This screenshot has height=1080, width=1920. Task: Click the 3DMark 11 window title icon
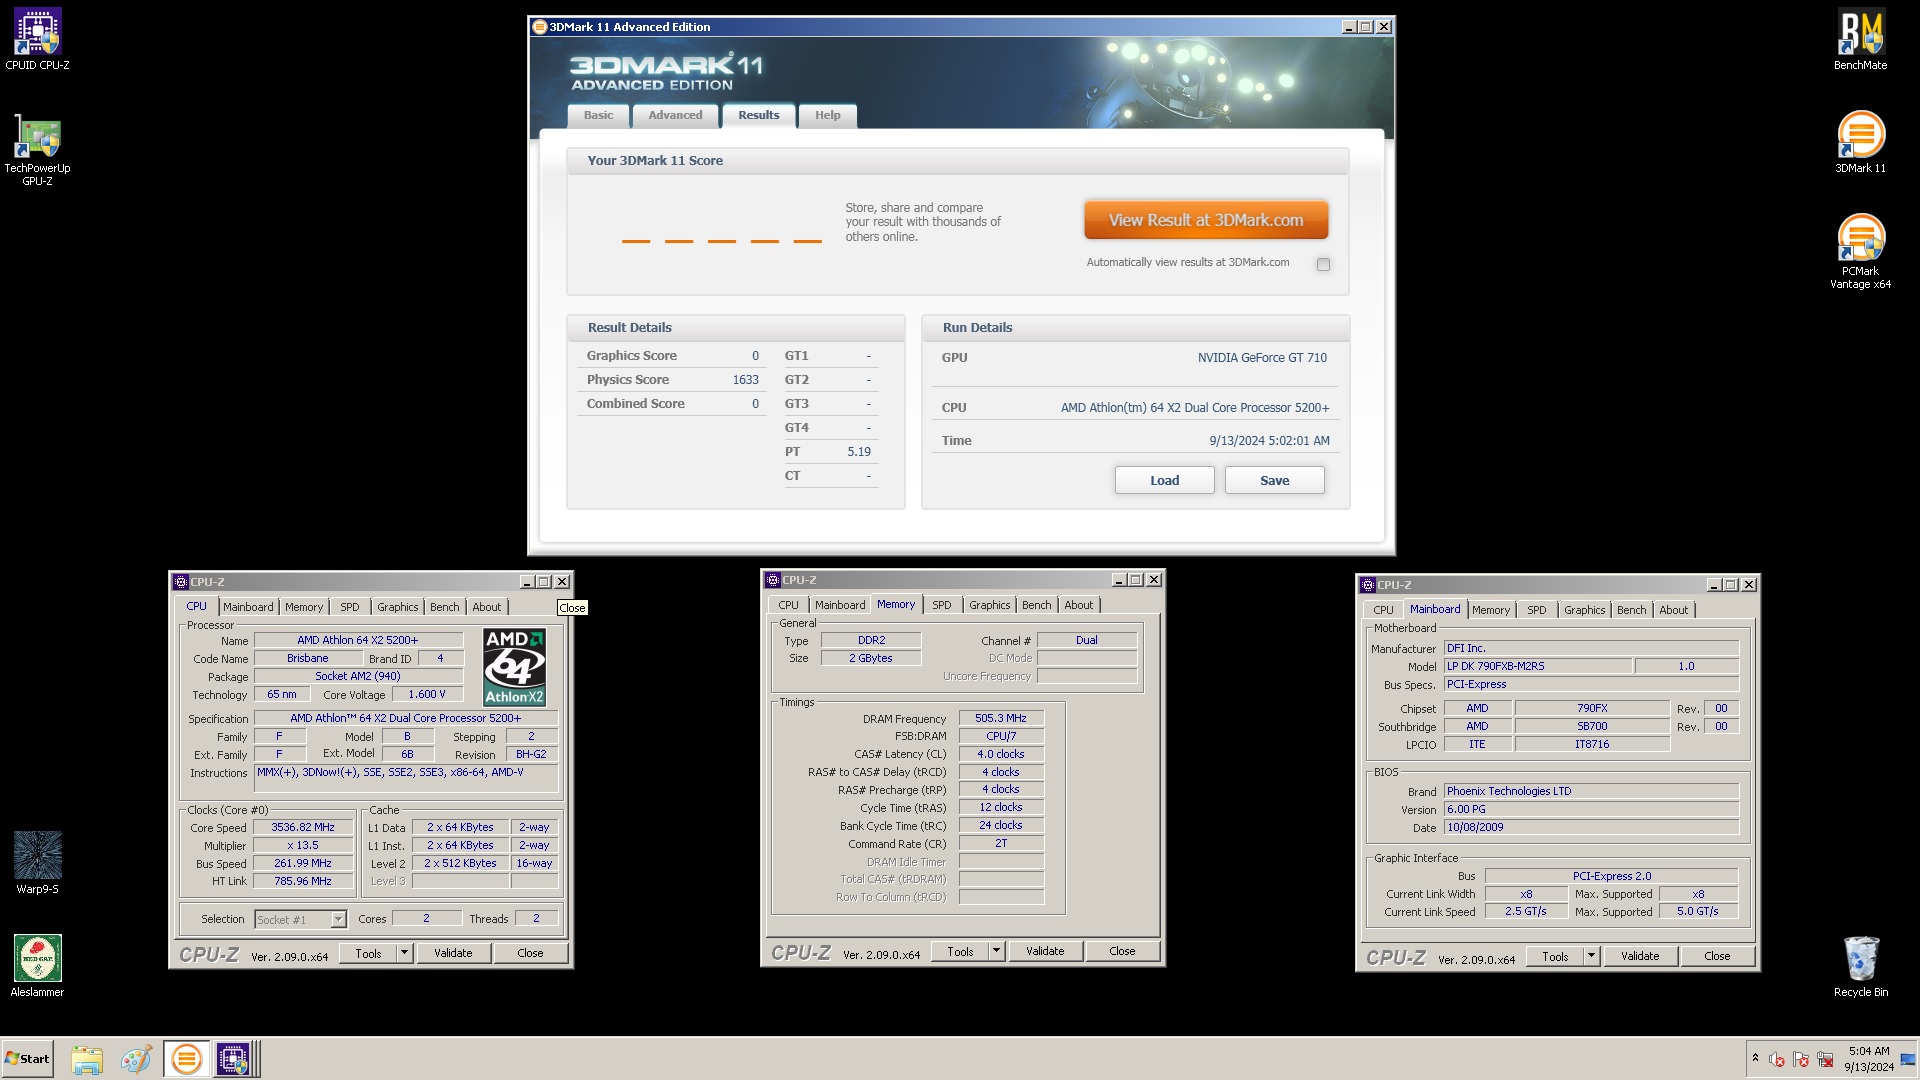click(x=540, y=27)
